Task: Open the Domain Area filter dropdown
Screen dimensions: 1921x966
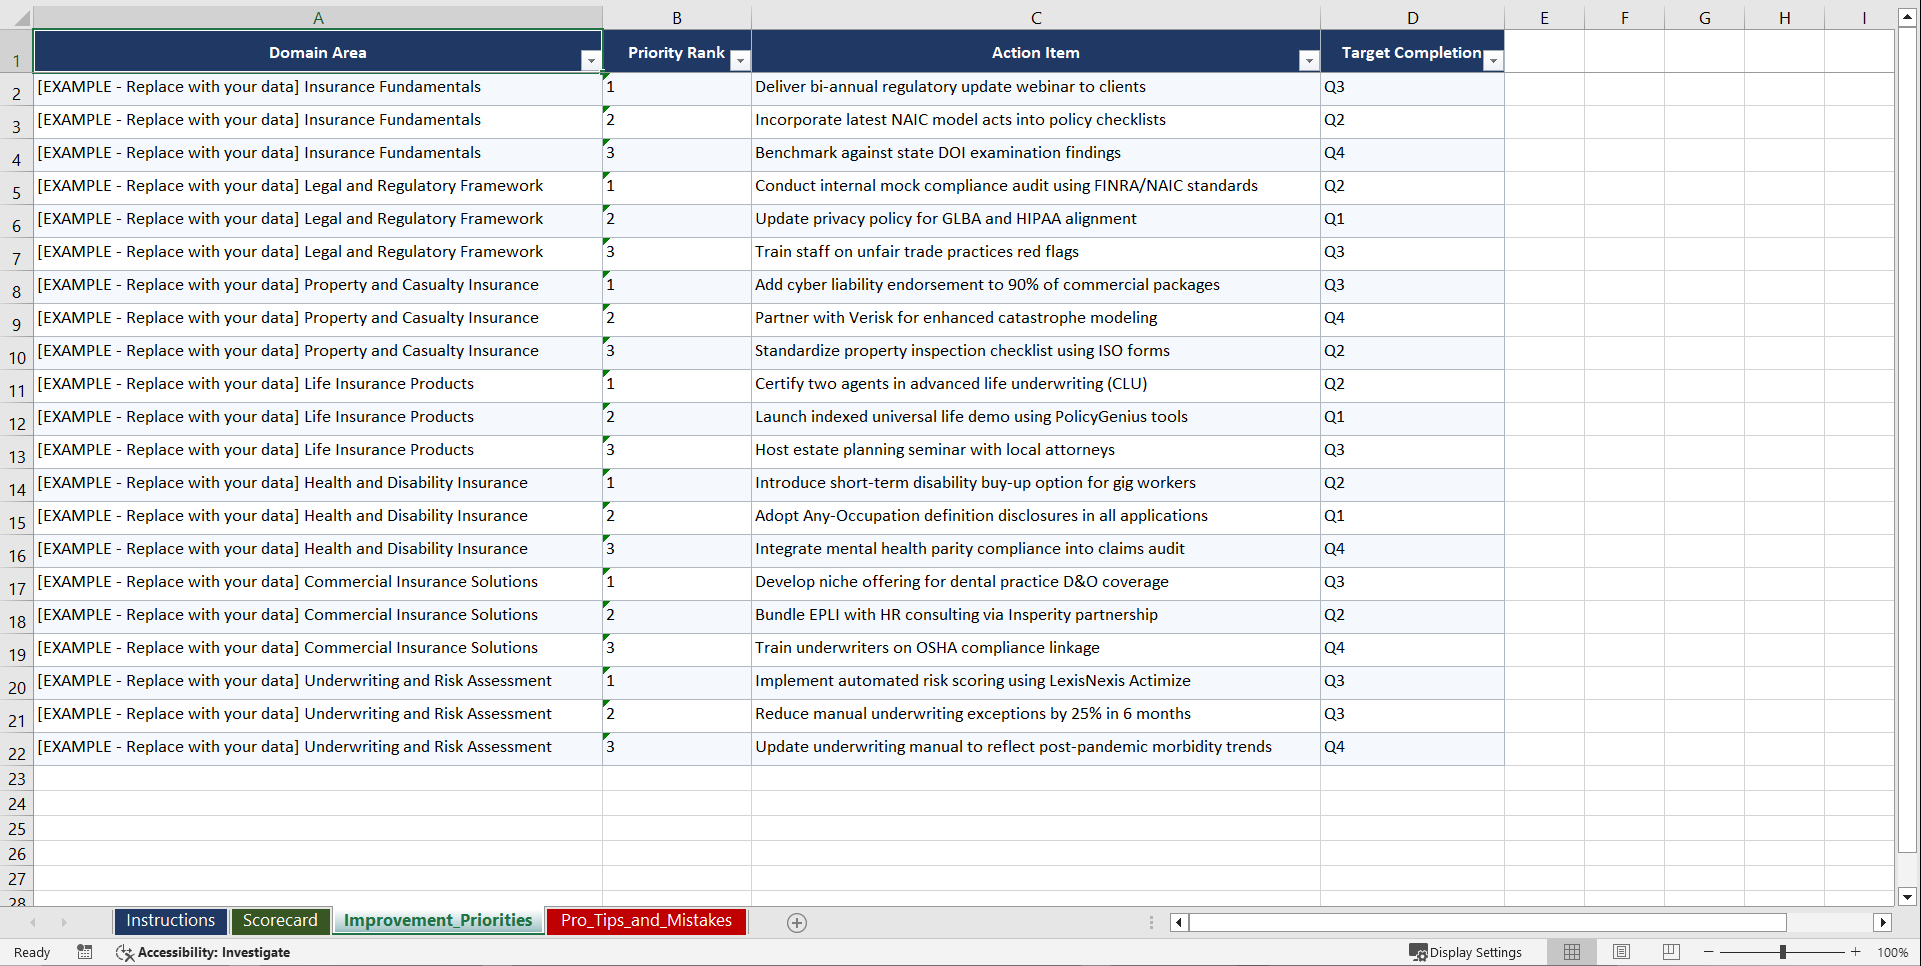Action: click(591, 61)
